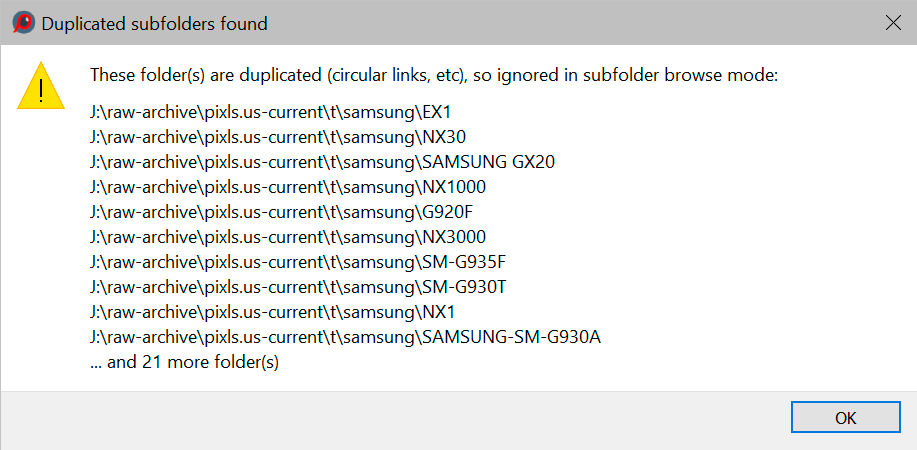The image size is (917, 450).
Task: Click the SAMSUNG-SM-G930A folder path
Action: [345, 337]
